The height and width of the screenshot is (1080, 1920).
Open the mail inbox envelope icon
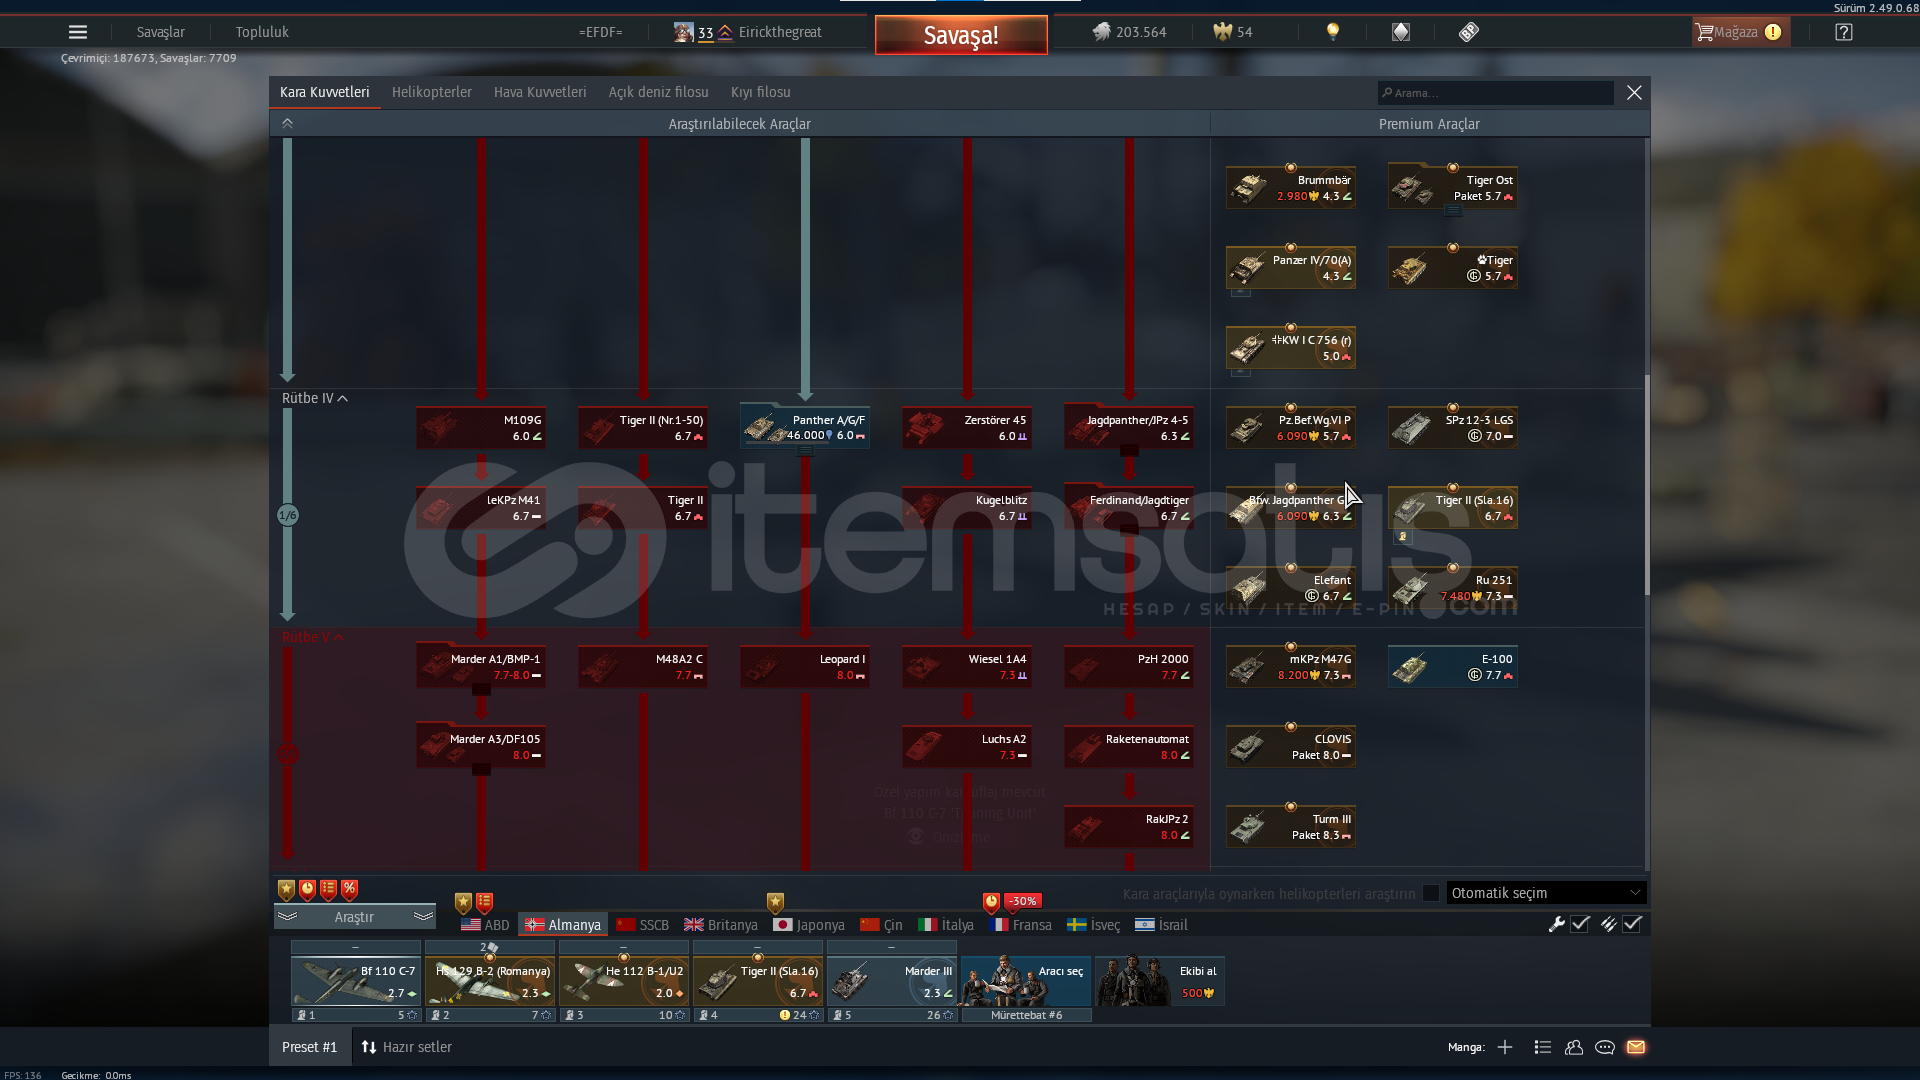point(1636,1047)
